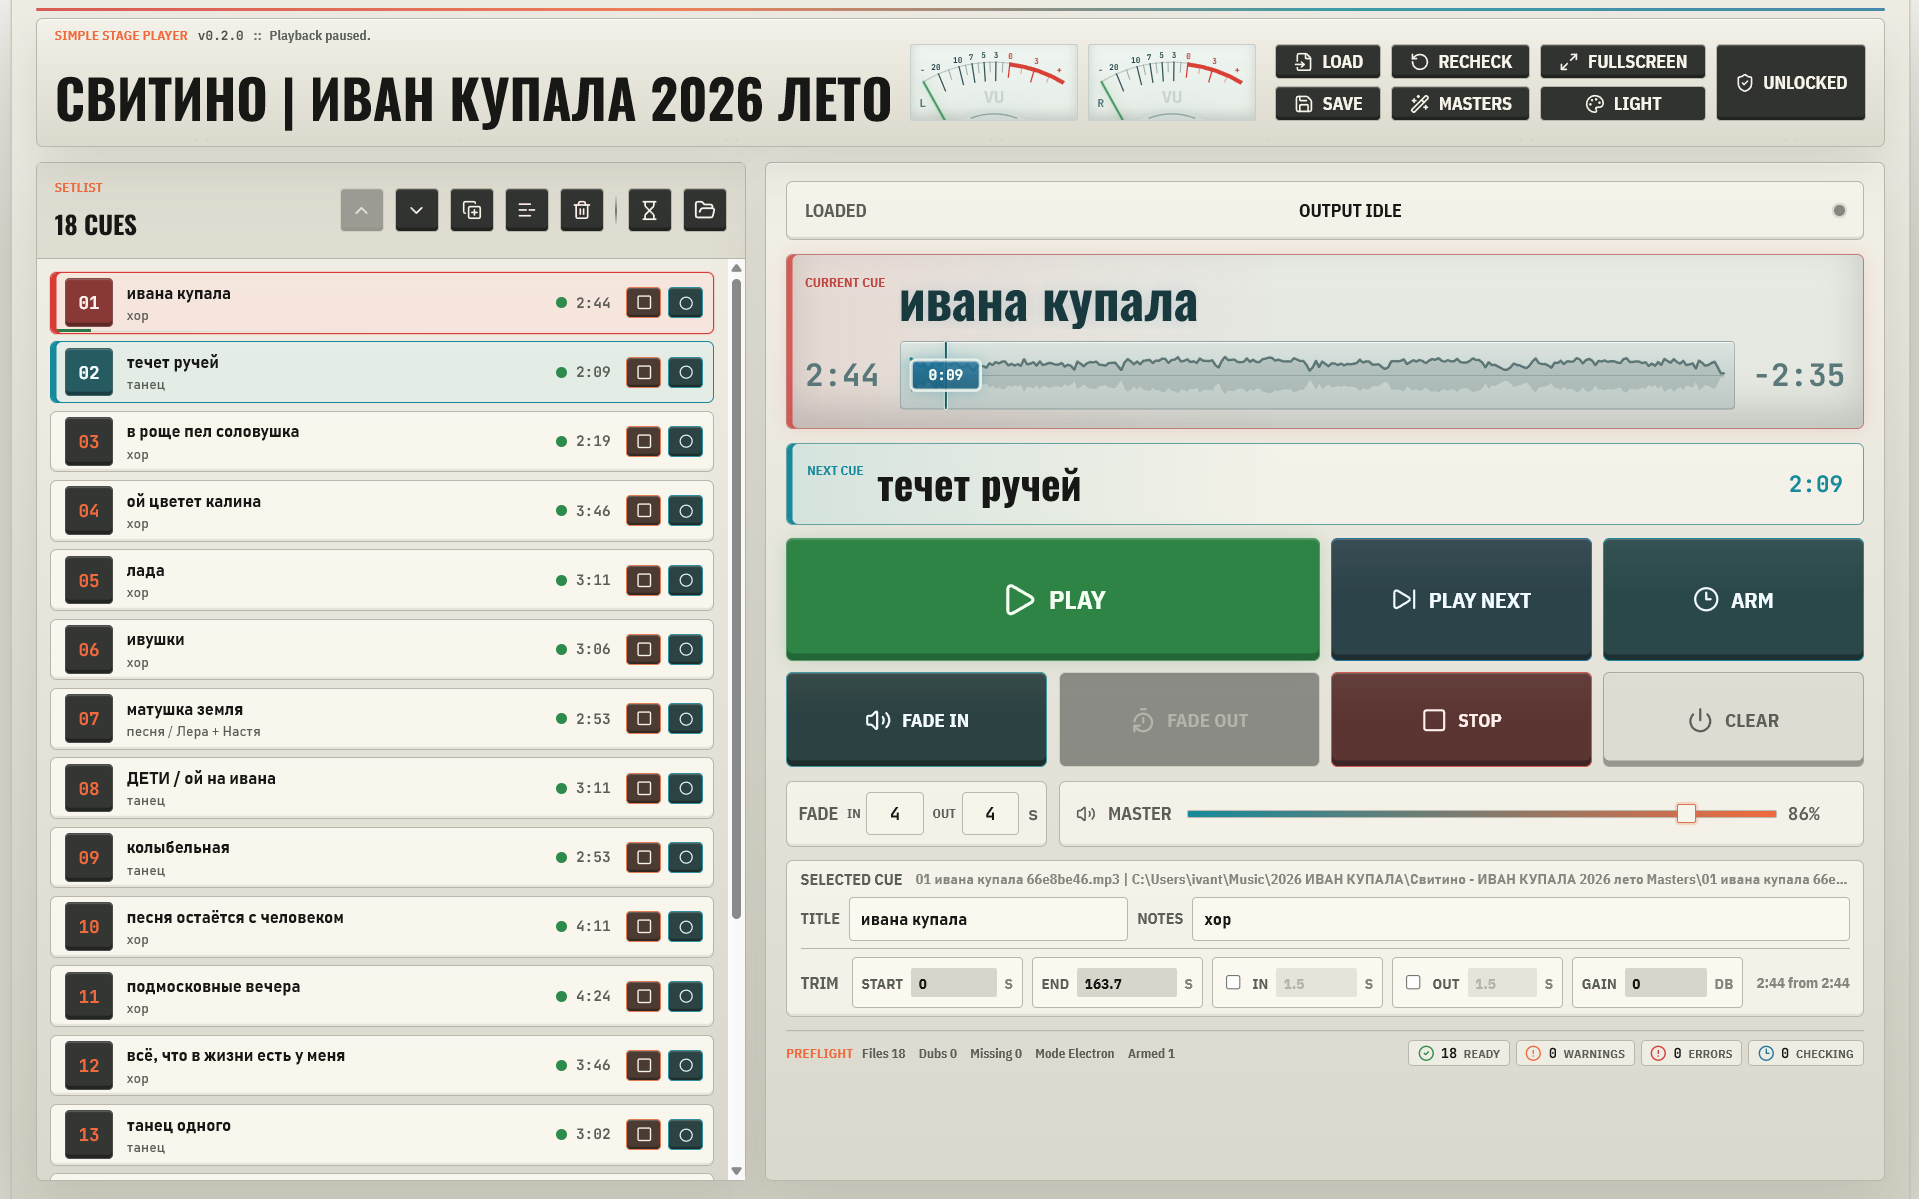The height and width of the screenshot is (1199, 1919).
Task: Click circle arm icon for cue 01 ивана купала
Action: click(686, 303)
